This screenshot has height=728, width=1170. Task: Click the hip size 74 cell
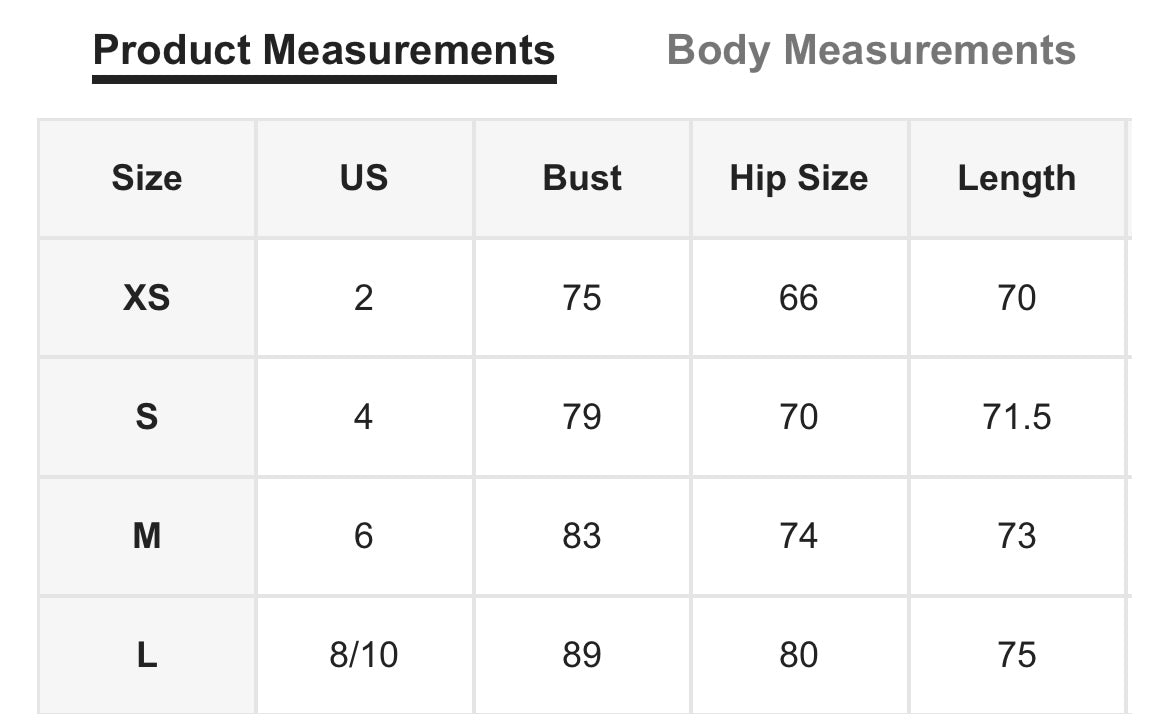click(x=799, y=536)
